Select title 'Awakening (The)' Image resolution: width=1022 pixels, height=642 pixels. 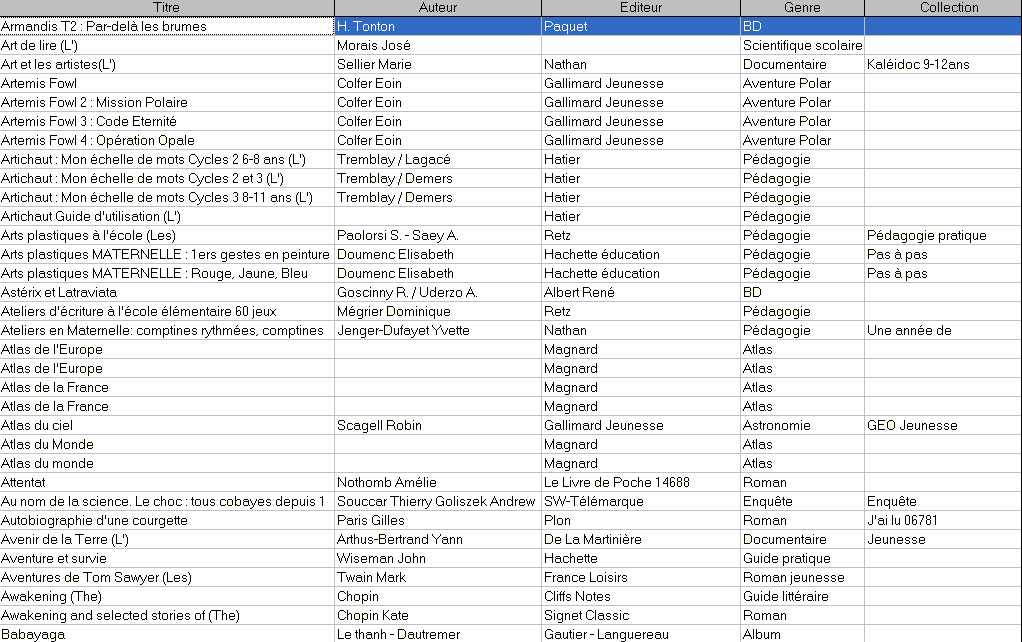51,596
